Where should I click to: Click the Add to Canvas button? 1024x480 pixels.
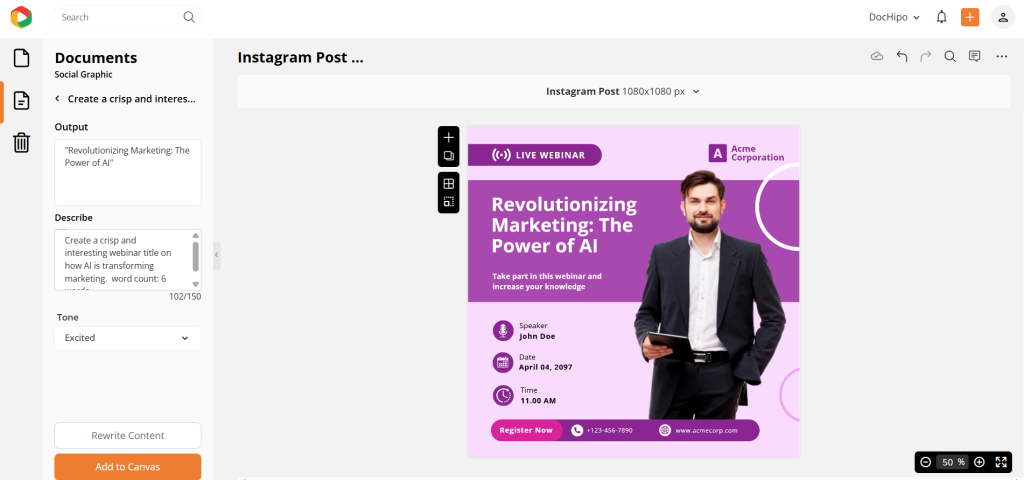click(127, 466)
